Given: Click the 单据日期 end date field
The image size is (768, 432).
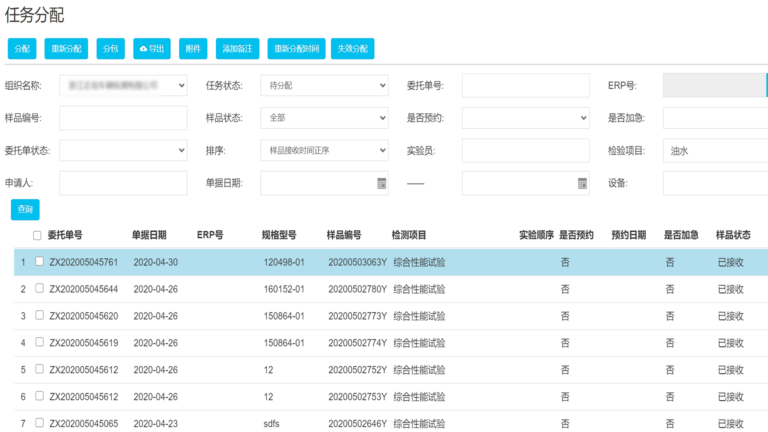Looking at the screenshot, I should point(526,183).
